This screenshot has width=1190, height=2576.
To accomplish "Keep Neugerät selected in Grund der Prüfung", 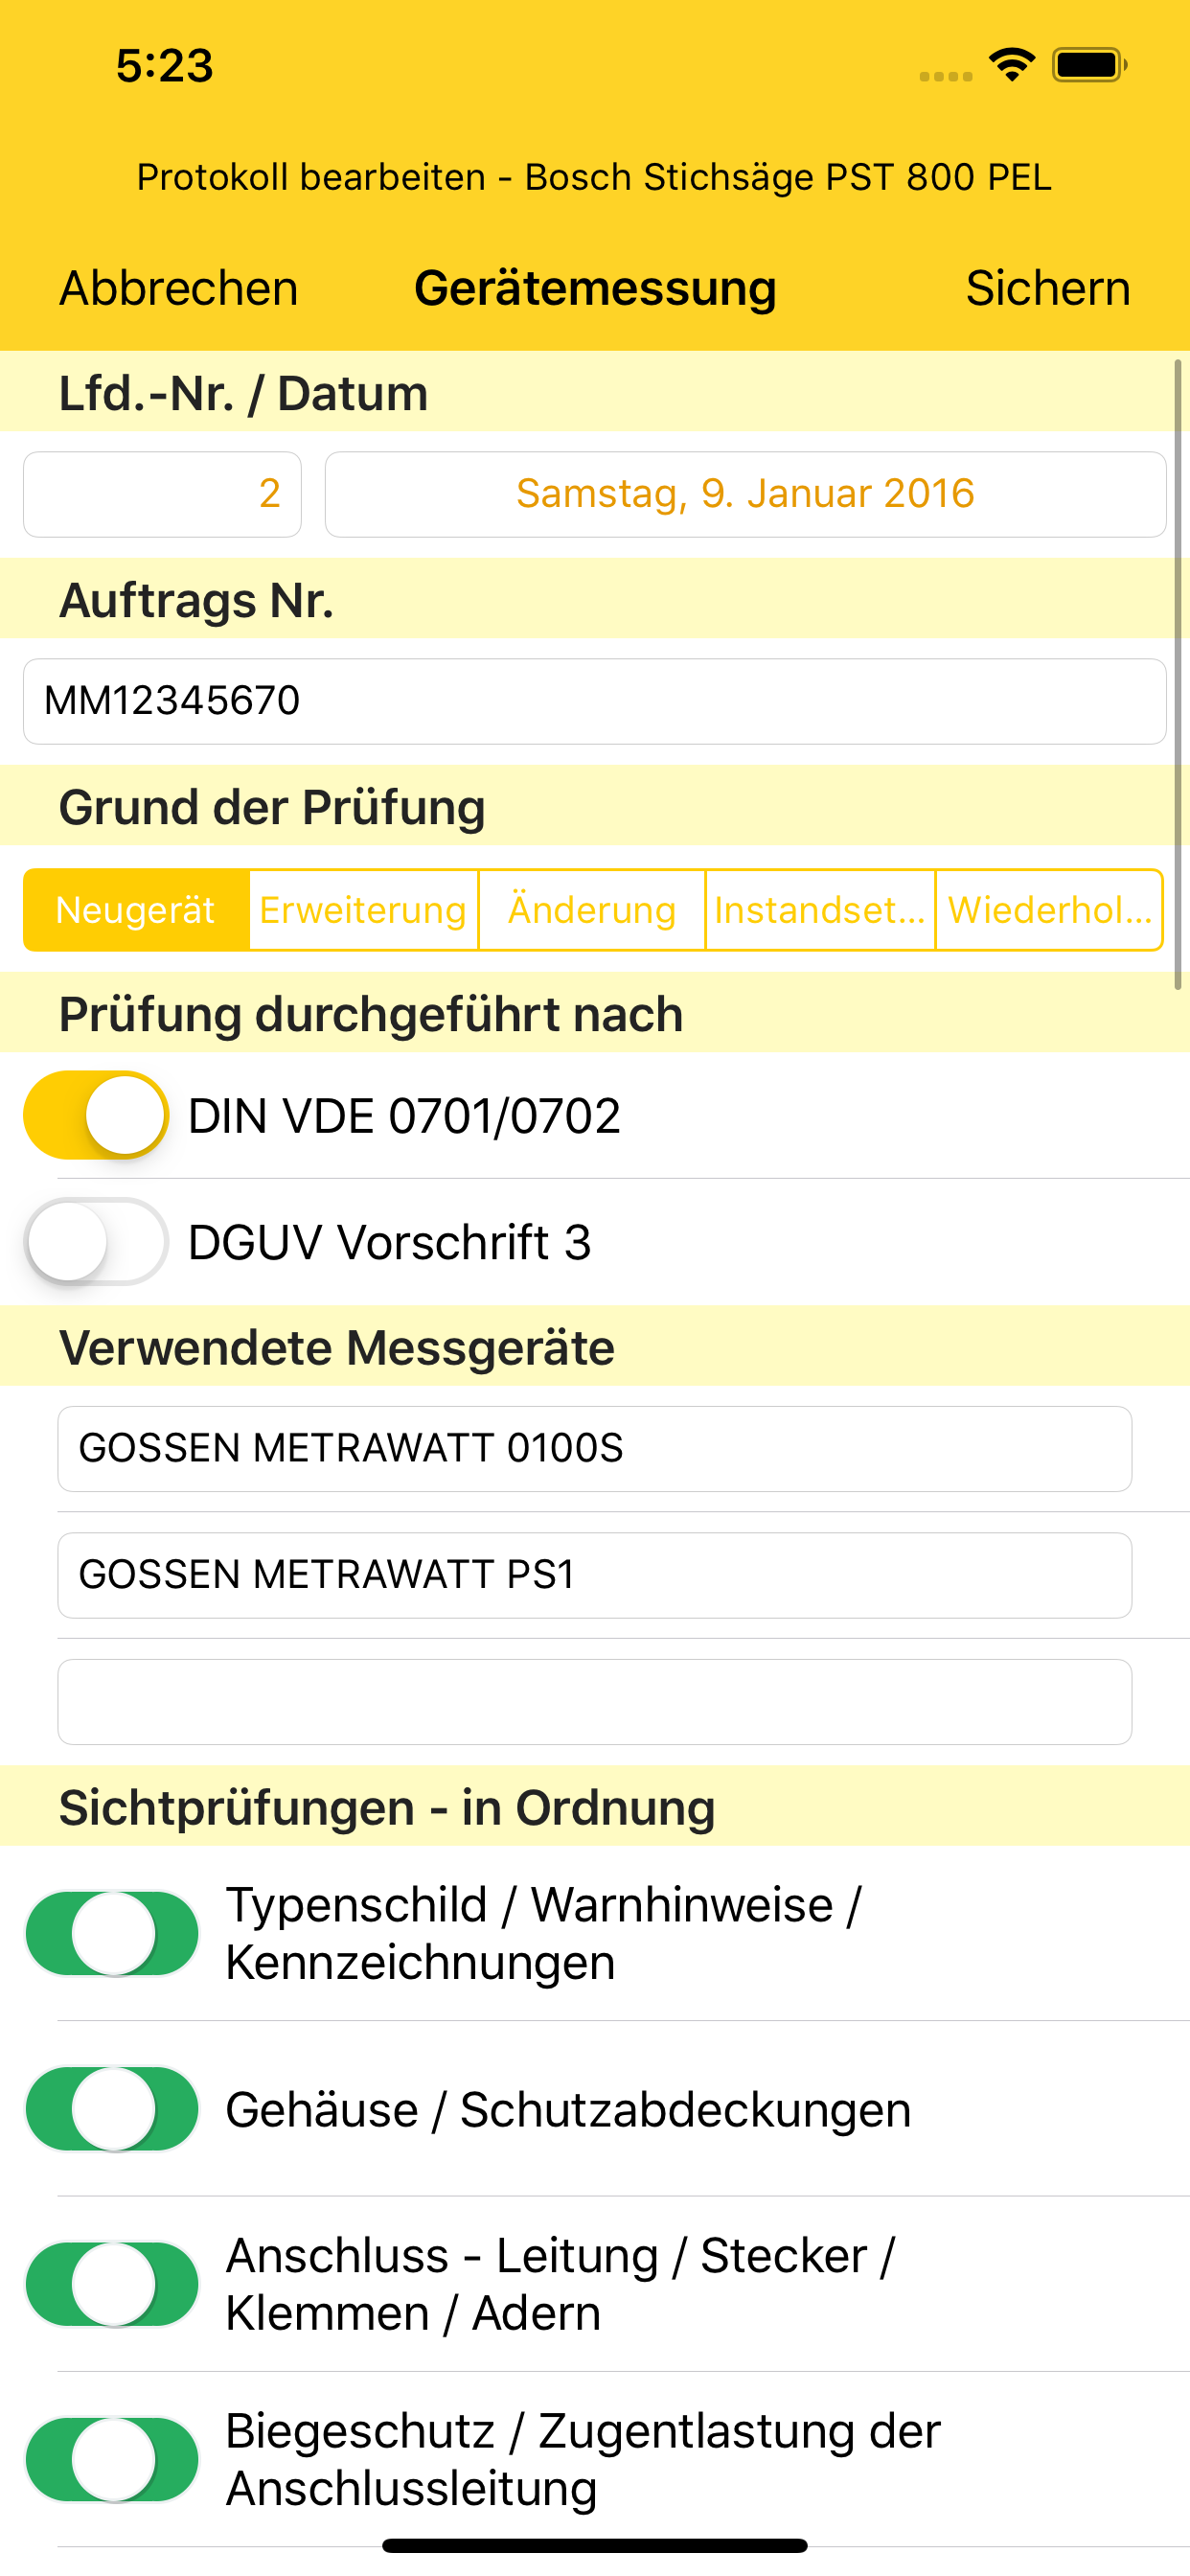I will (x=137, y=910).
